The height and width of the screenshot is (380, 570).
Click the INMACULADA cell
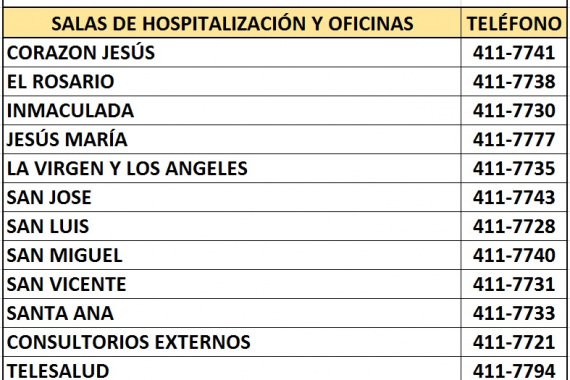tap(232, 110)
